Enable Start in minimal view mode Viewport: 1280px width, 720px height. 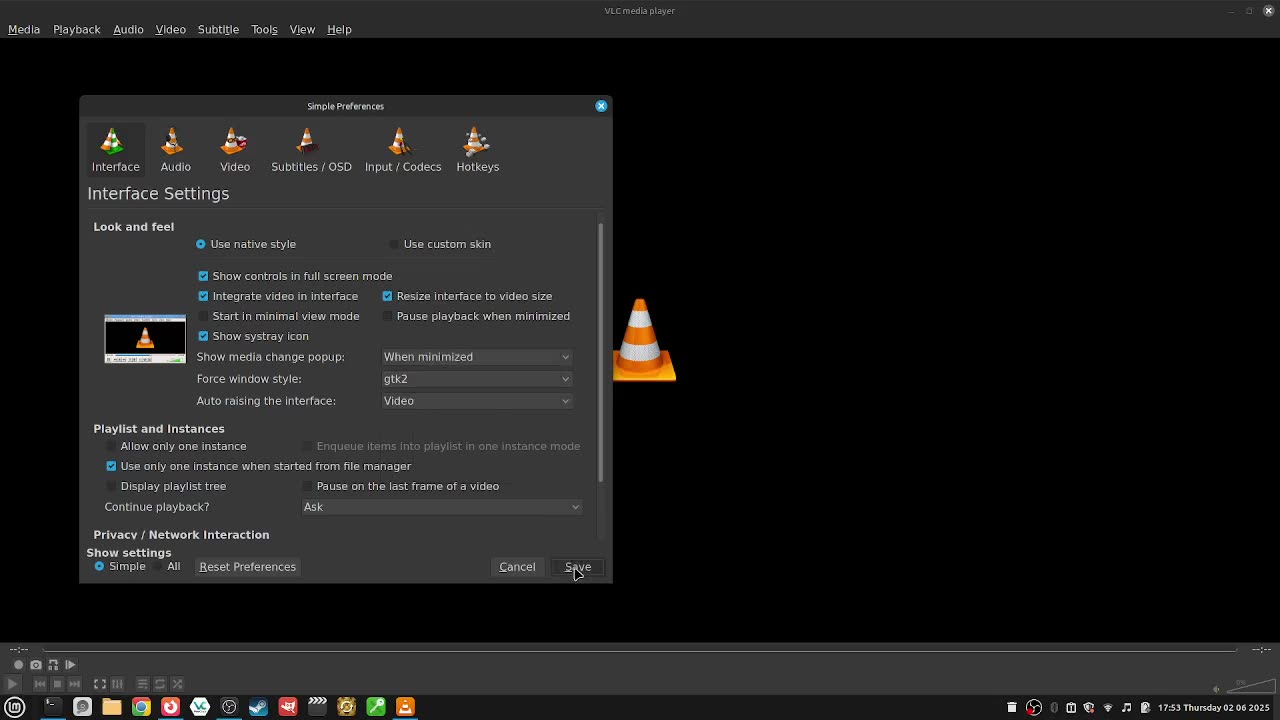click(279, 316)
